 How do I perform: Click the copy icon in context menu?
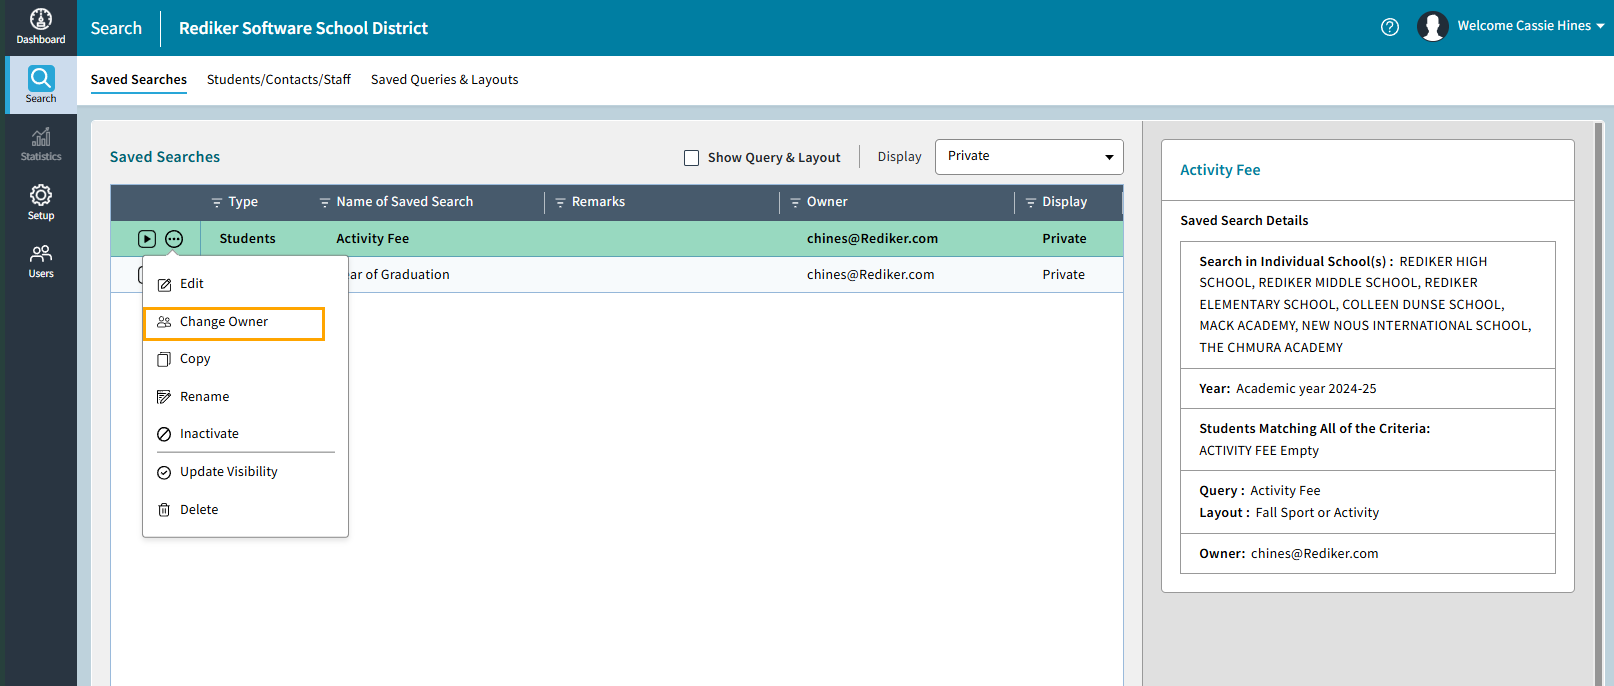[x=164, y=359]
